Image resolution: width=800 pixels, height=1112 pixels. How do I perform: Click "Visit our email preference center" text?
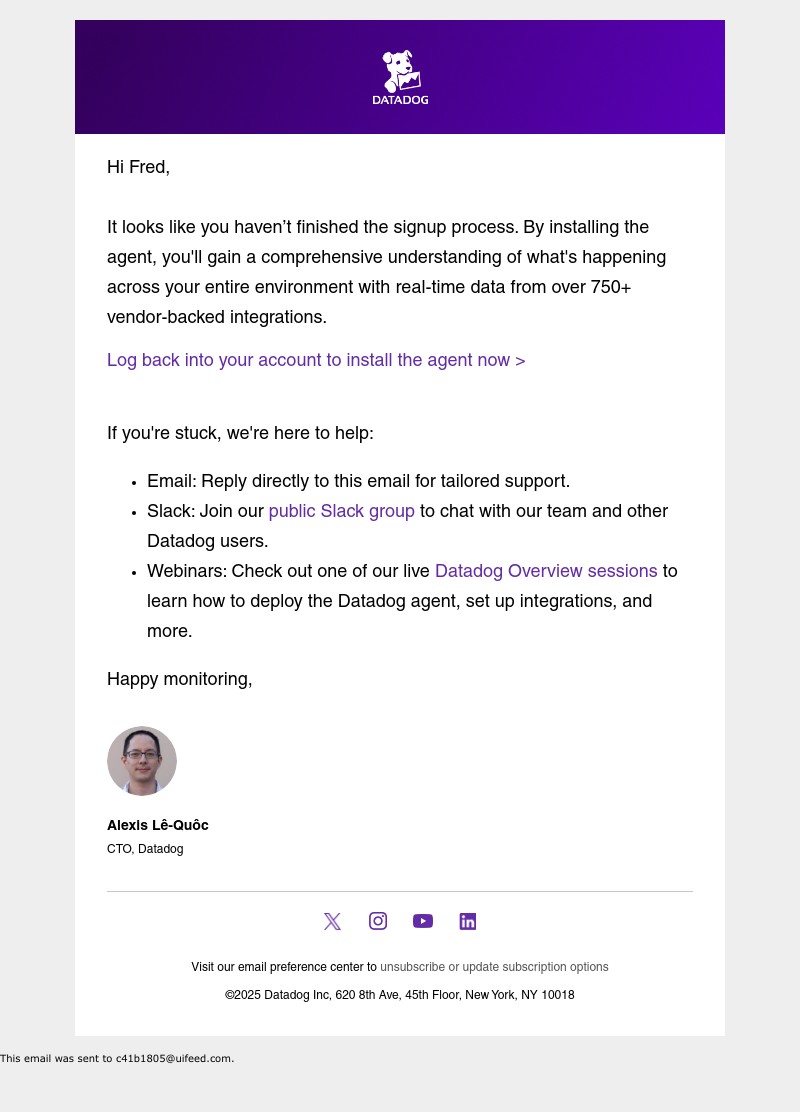click(284, 967)
